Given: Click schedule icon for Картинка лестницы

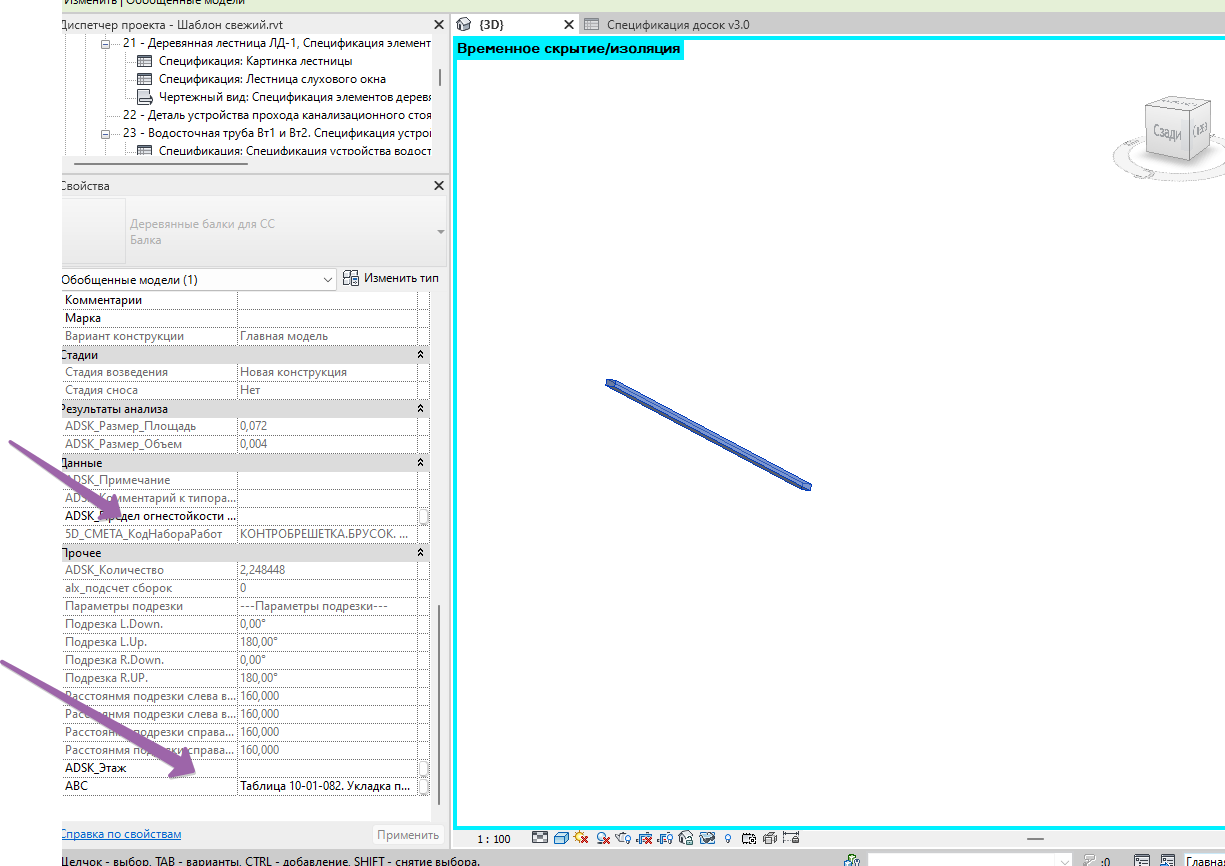Looking at the screenshot, I should point(144,61).
